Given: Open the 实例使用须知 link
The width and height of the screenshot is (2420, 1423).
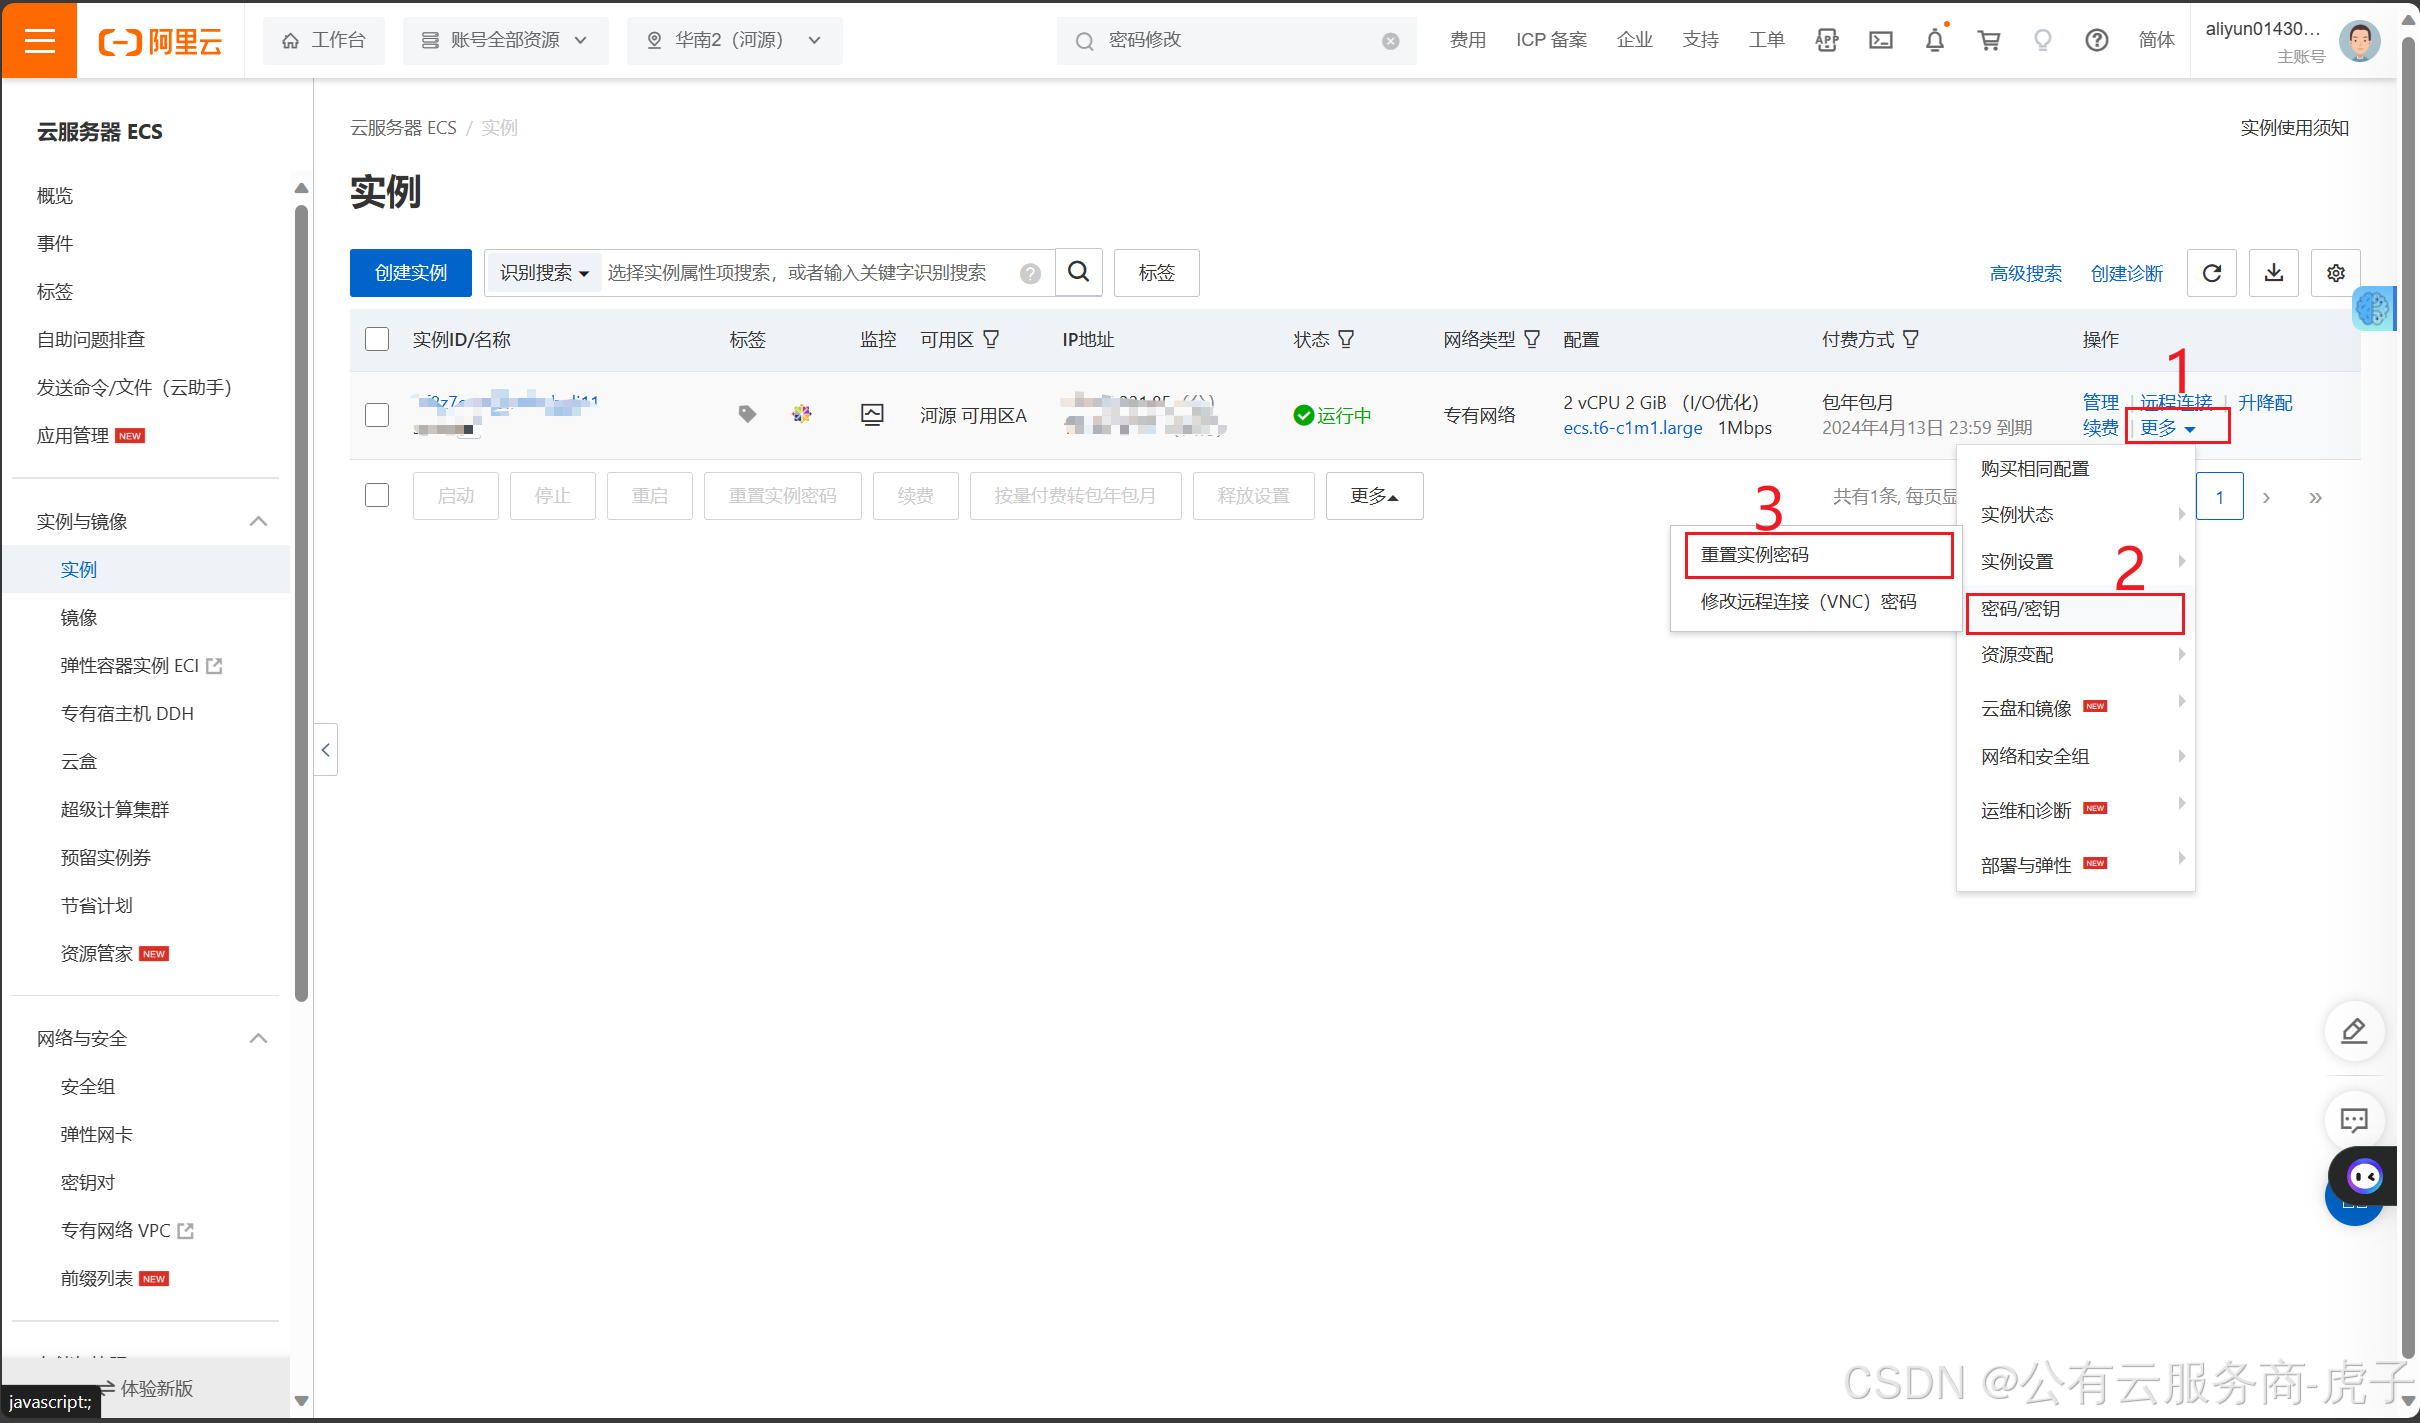Looking at the screenshot, I should (2294, 128).
